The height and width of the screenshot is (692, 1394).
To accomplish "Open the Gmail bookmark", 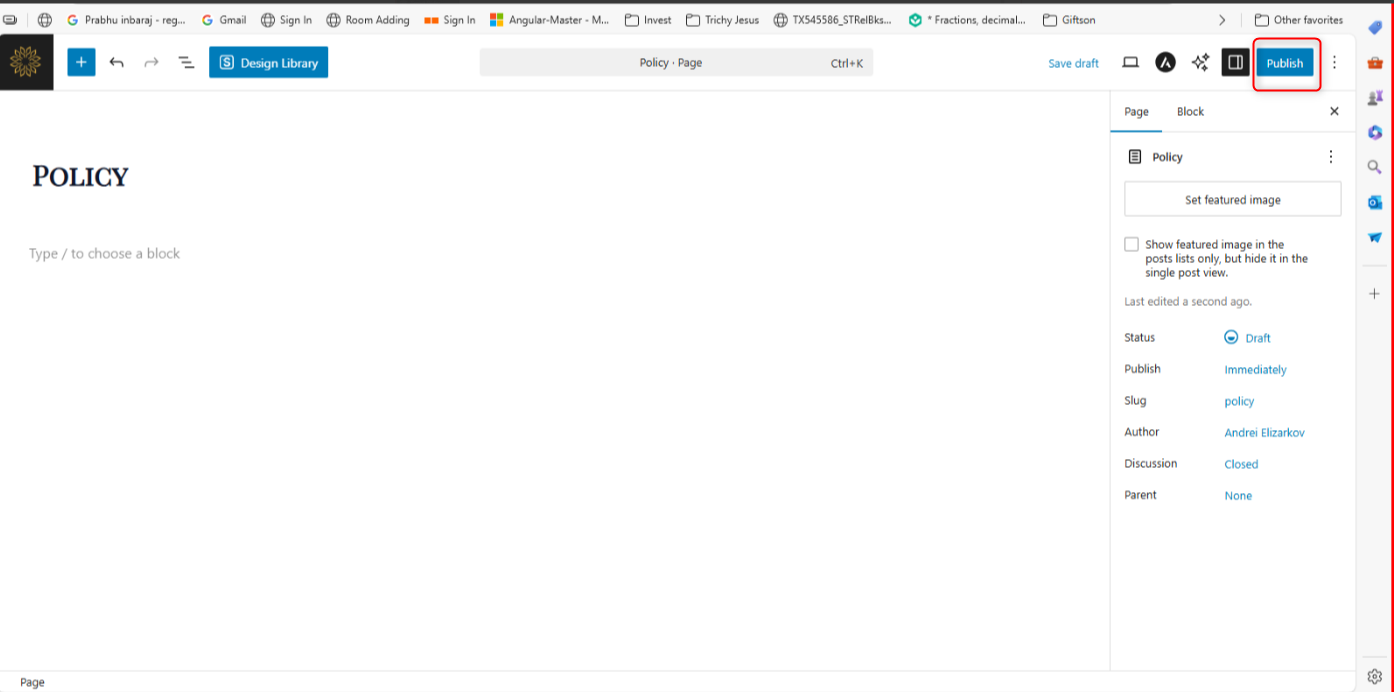I will [x=223, y=20].
